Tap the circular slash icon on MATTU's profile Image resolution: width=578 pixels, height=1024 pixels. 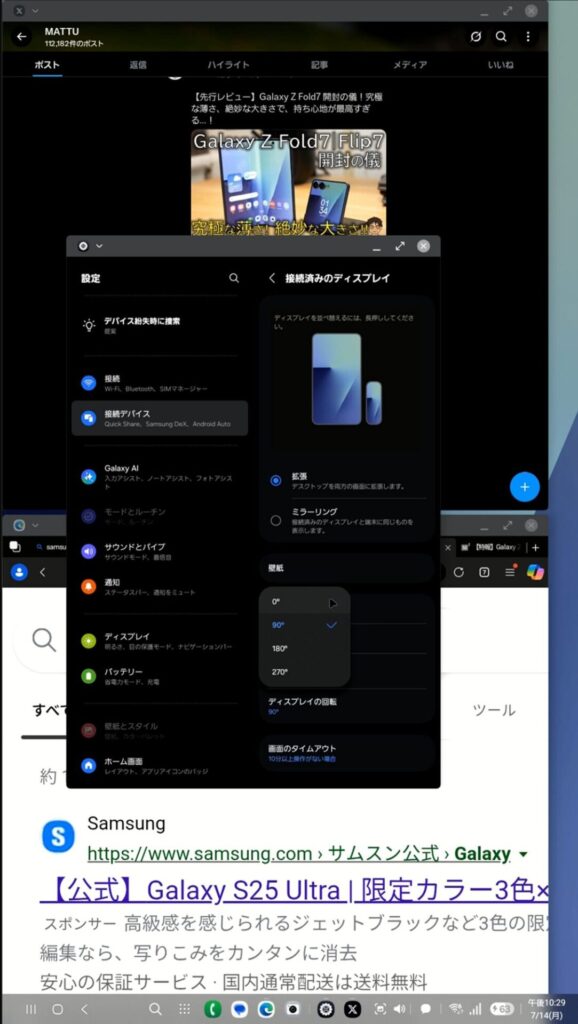click(x=475, y=37)
